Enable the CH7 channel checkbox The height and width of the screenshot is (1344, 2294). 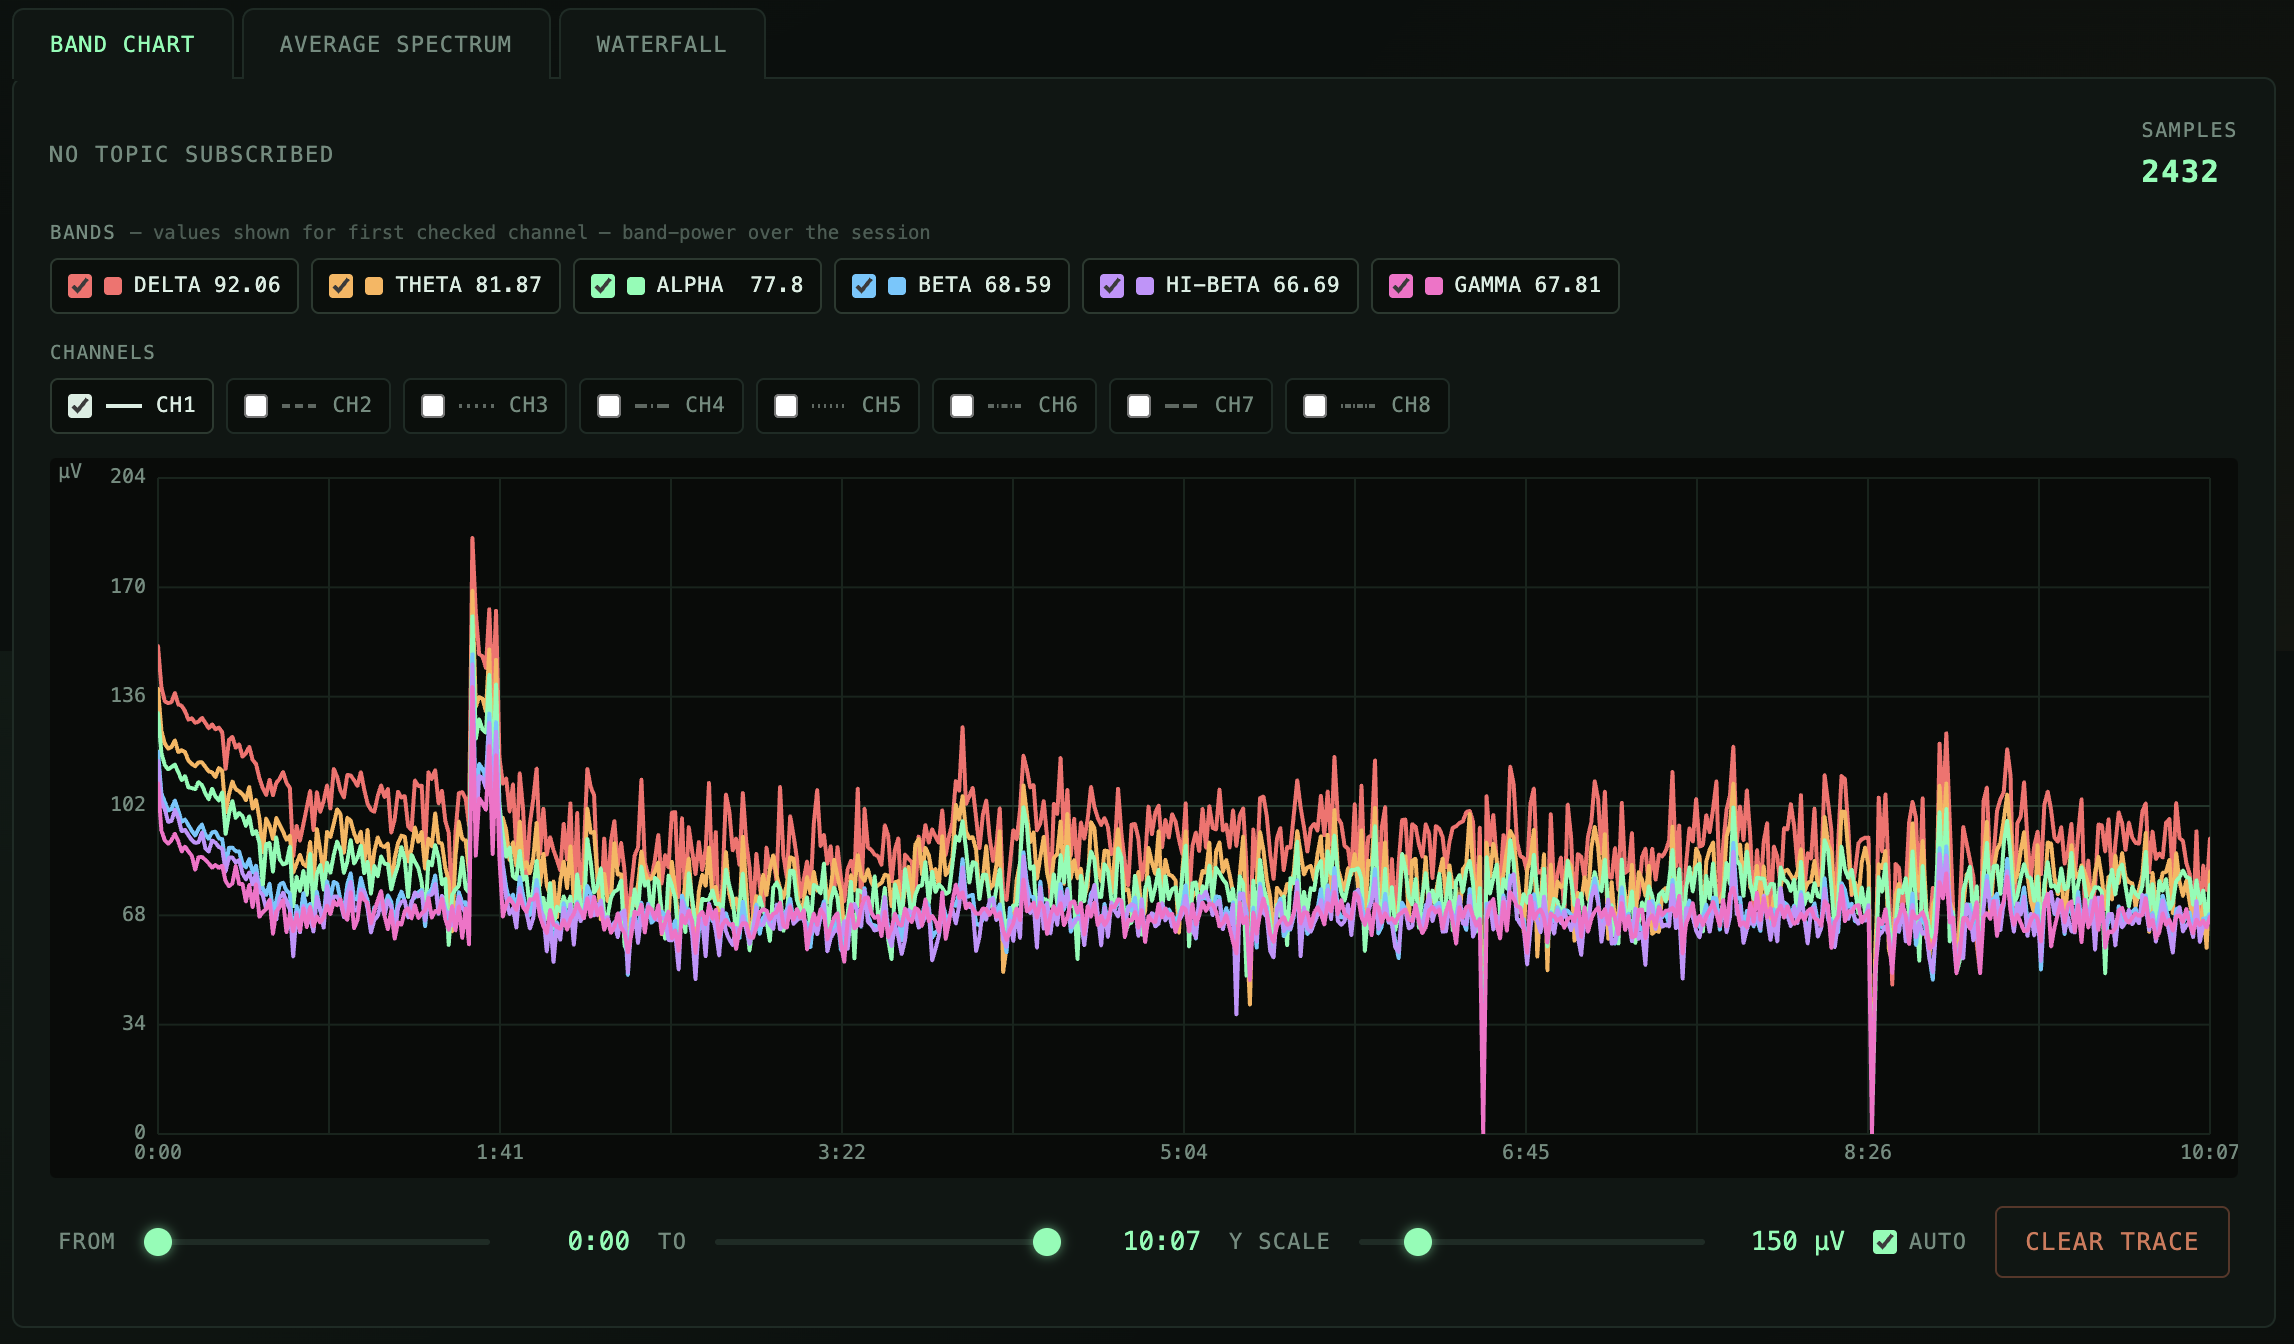pos(1139,406)
